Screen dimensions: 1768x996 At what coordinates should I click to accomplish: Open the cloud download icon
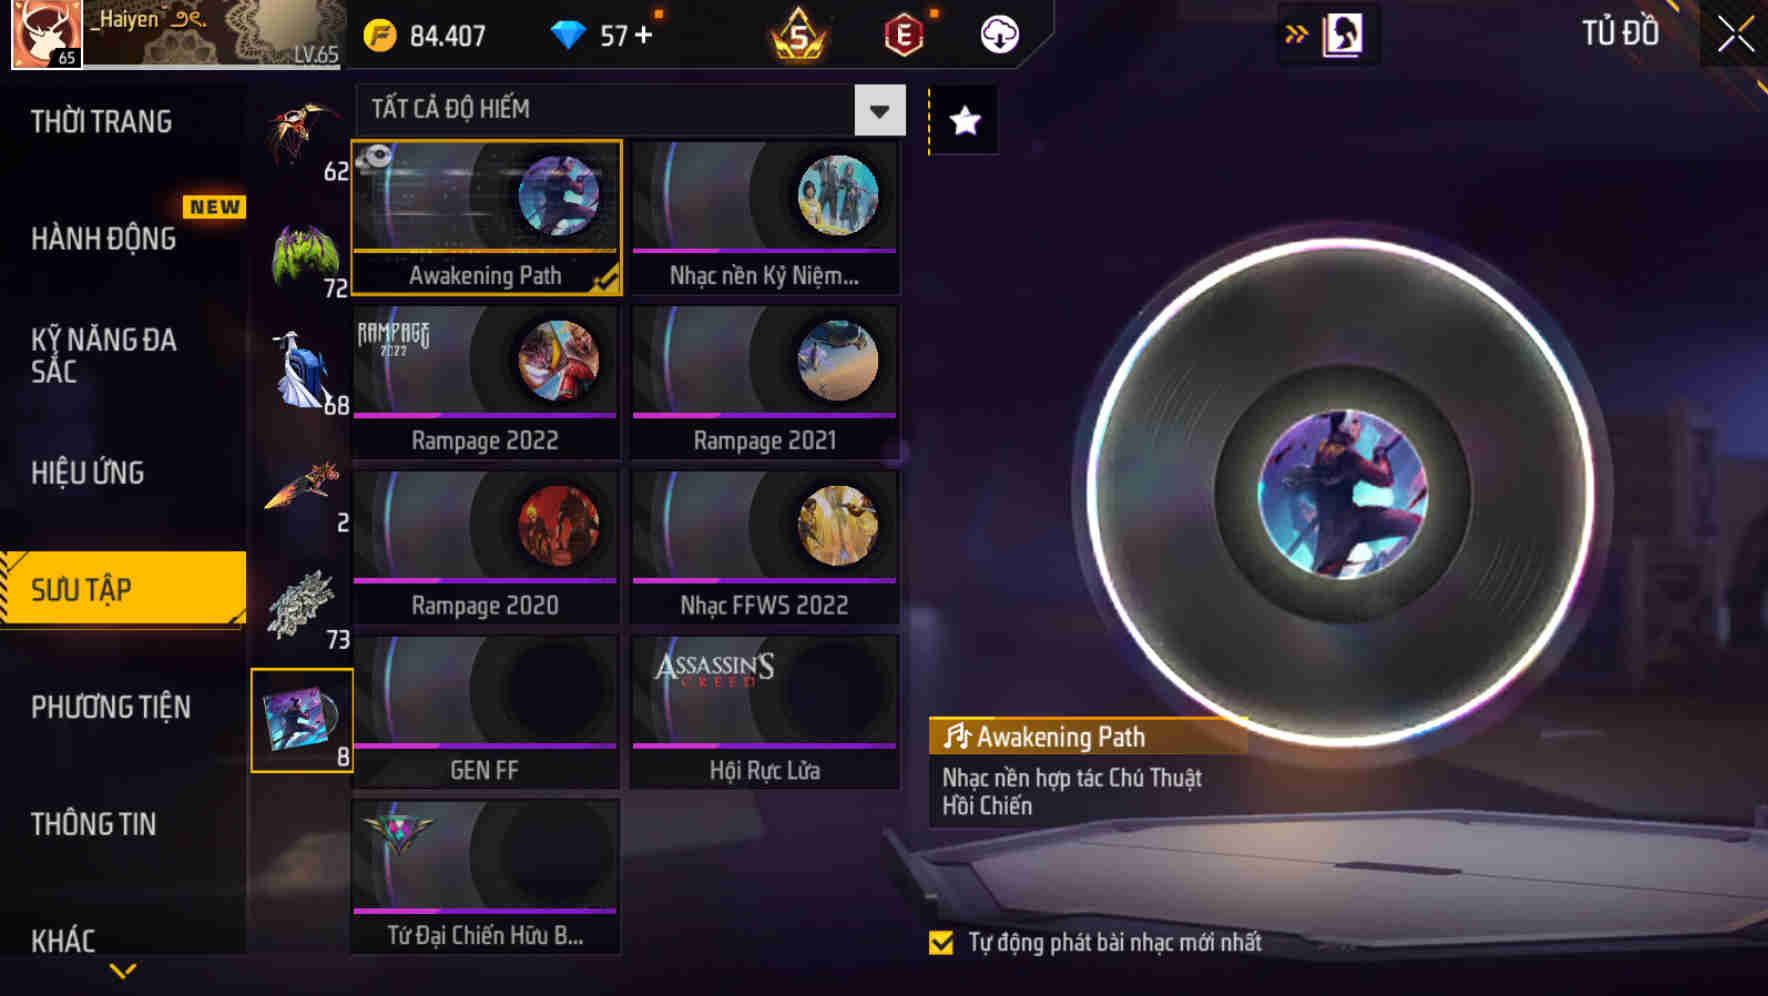pos(999,35)
